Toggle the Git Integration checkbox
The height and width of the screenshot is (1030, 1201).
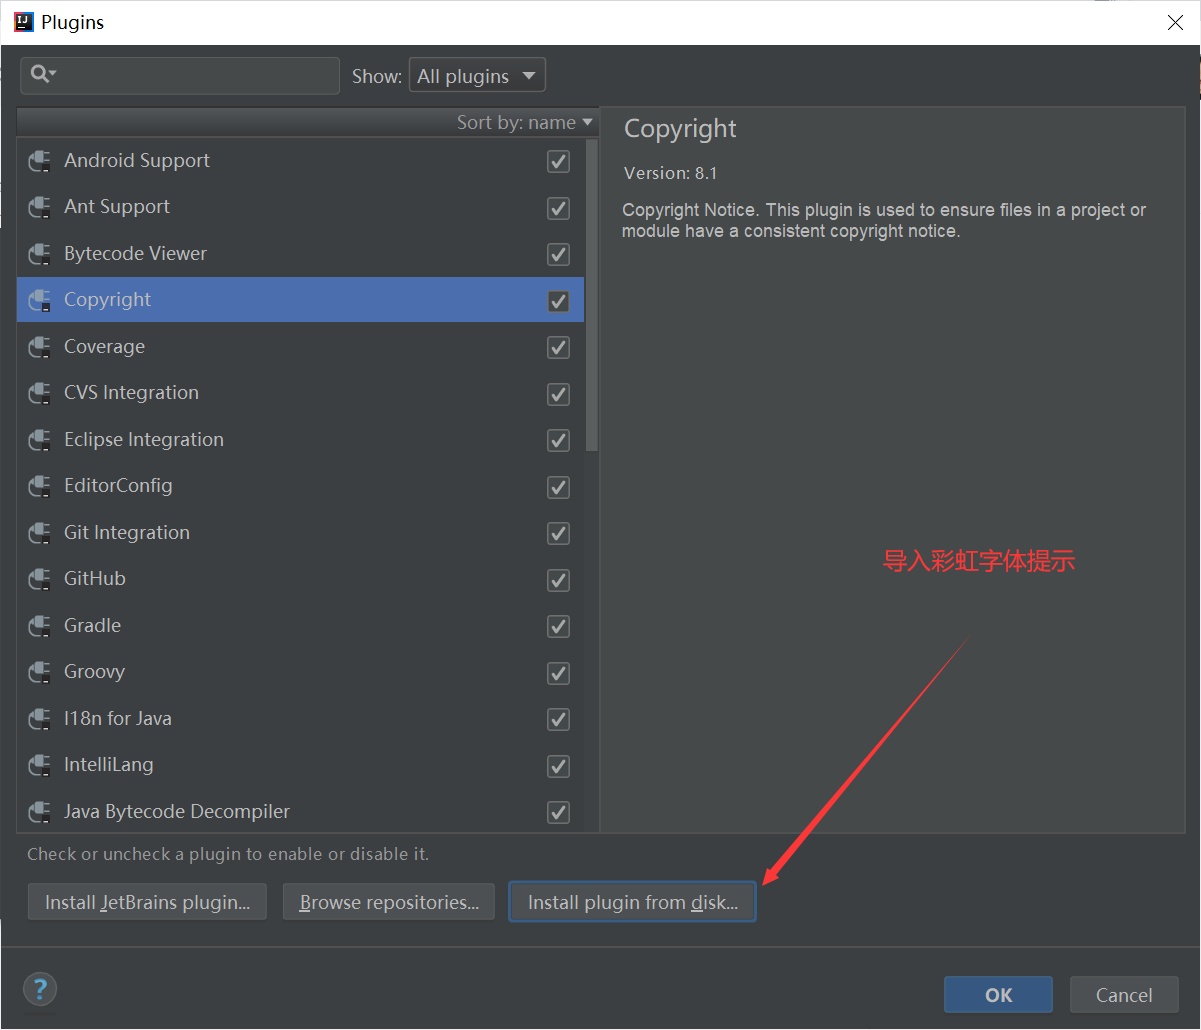(x=558, y=533)
